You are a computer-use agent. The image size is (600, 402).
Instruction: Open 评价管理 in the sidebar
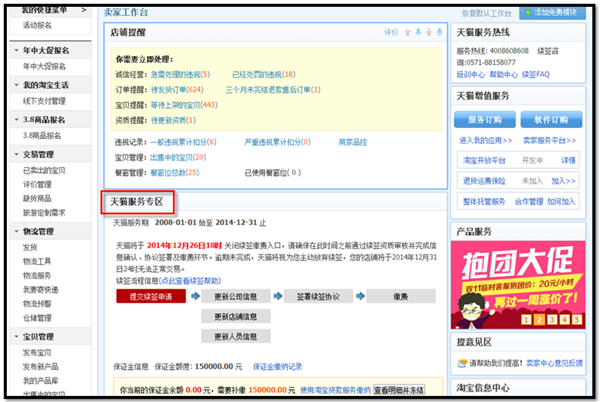37,185
